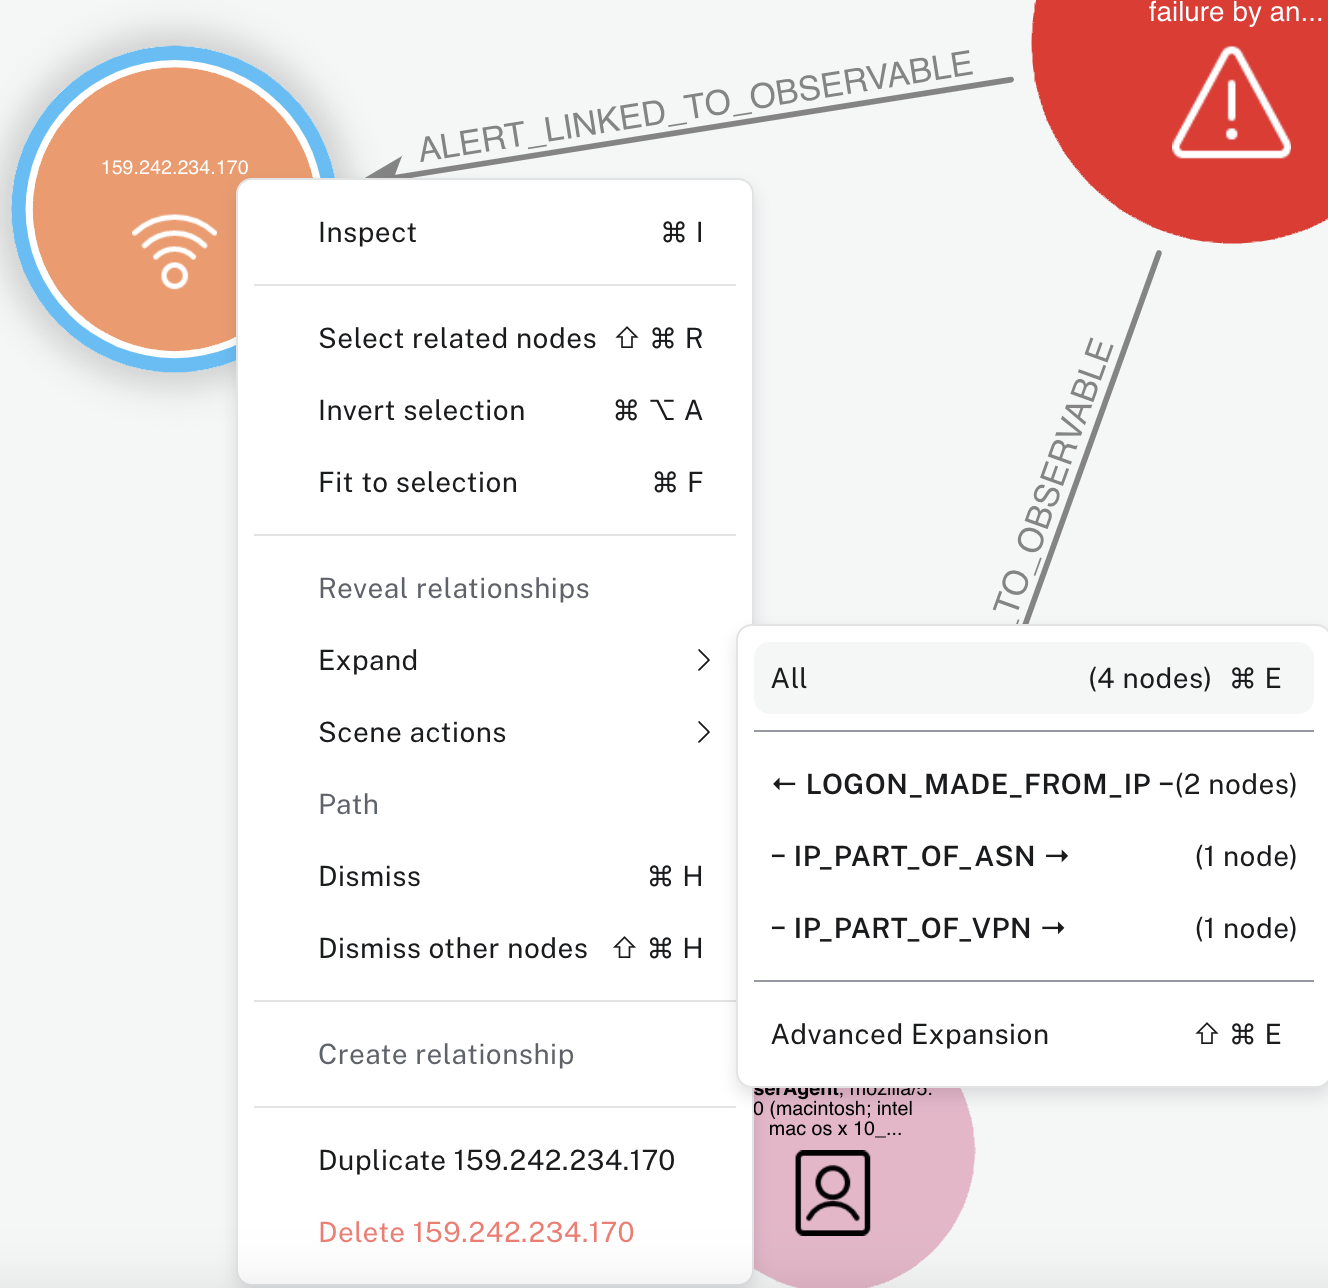The height and width of the screenshot is (1288, 1328).
Task: Click the ID card icon on the pink user node
Action: point(832,1194)
